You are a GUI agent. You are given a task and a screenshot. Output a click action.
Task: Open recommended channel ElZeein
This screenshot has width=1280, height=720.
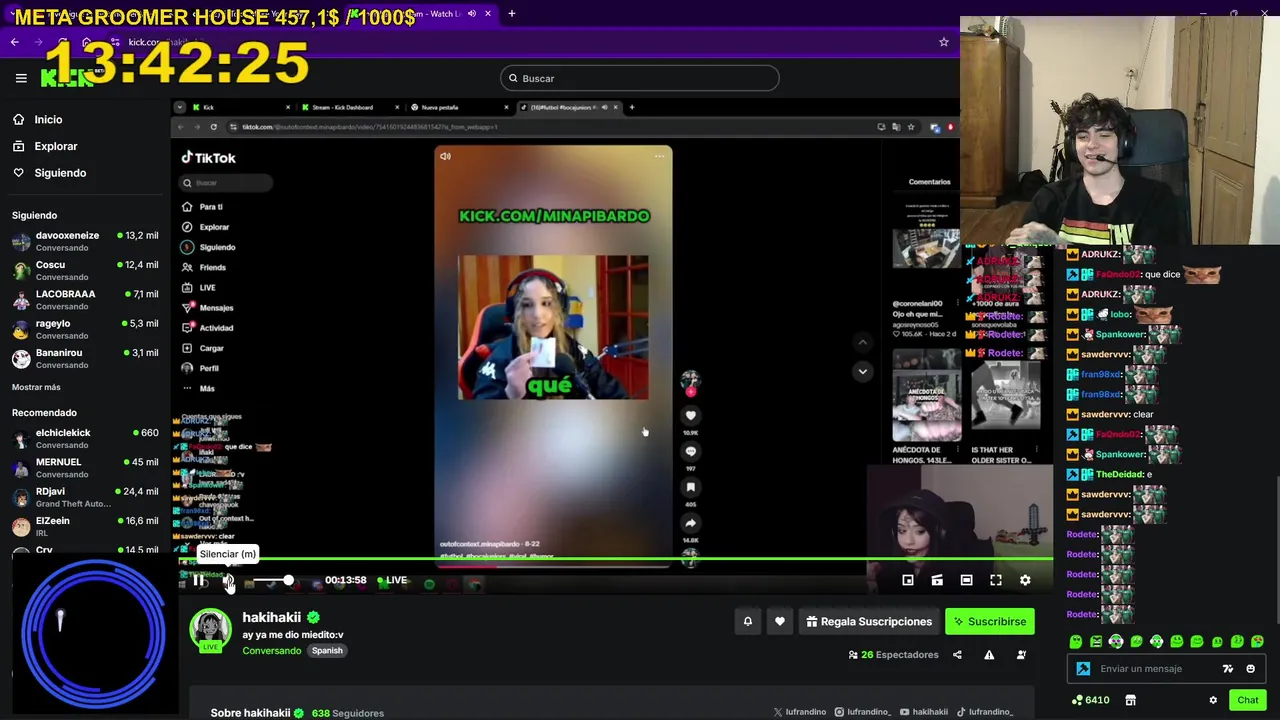(x=85, y=526)
